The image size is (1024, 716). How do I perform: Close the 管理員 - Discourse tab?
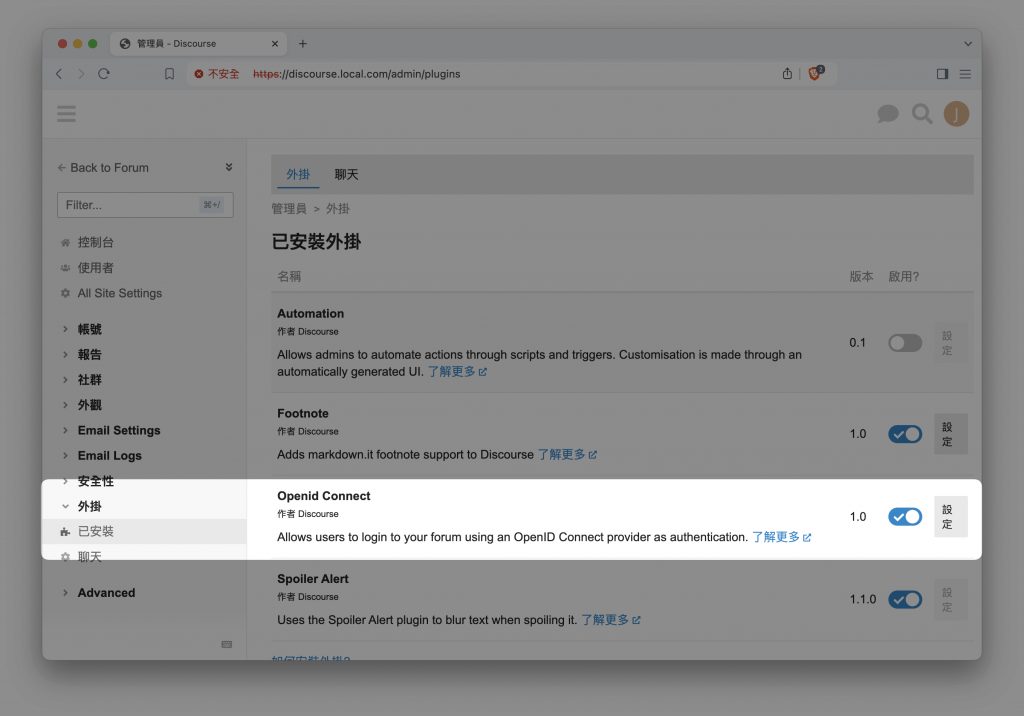[x=275, y=44]
